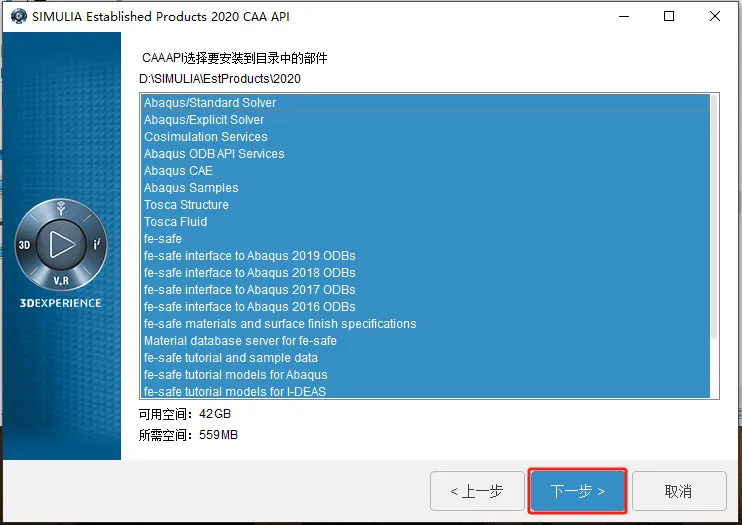Minimize the installer window

(624, 16)
